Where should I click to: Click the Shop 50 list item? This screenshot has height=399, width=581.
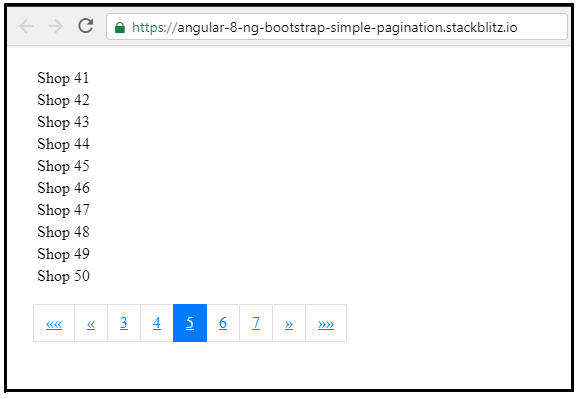[x=63, y=276]
